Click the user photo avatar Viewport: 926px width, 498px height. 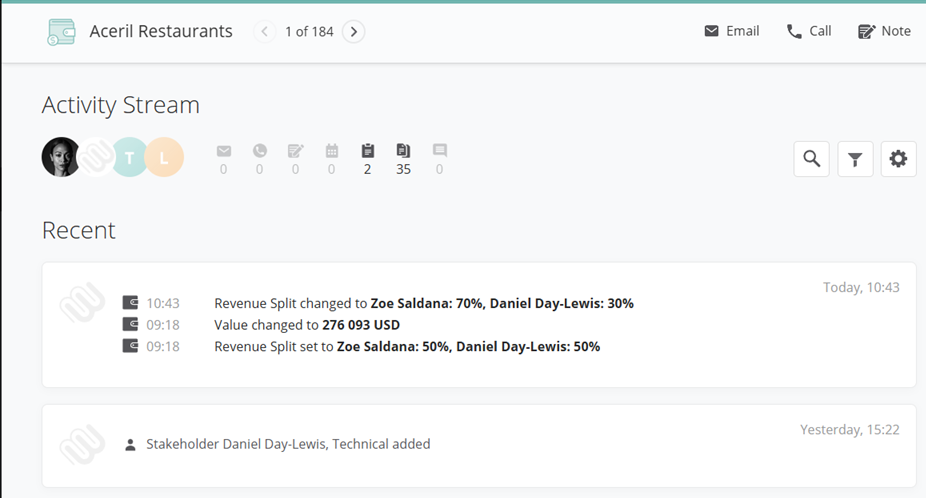pos(60,157)
